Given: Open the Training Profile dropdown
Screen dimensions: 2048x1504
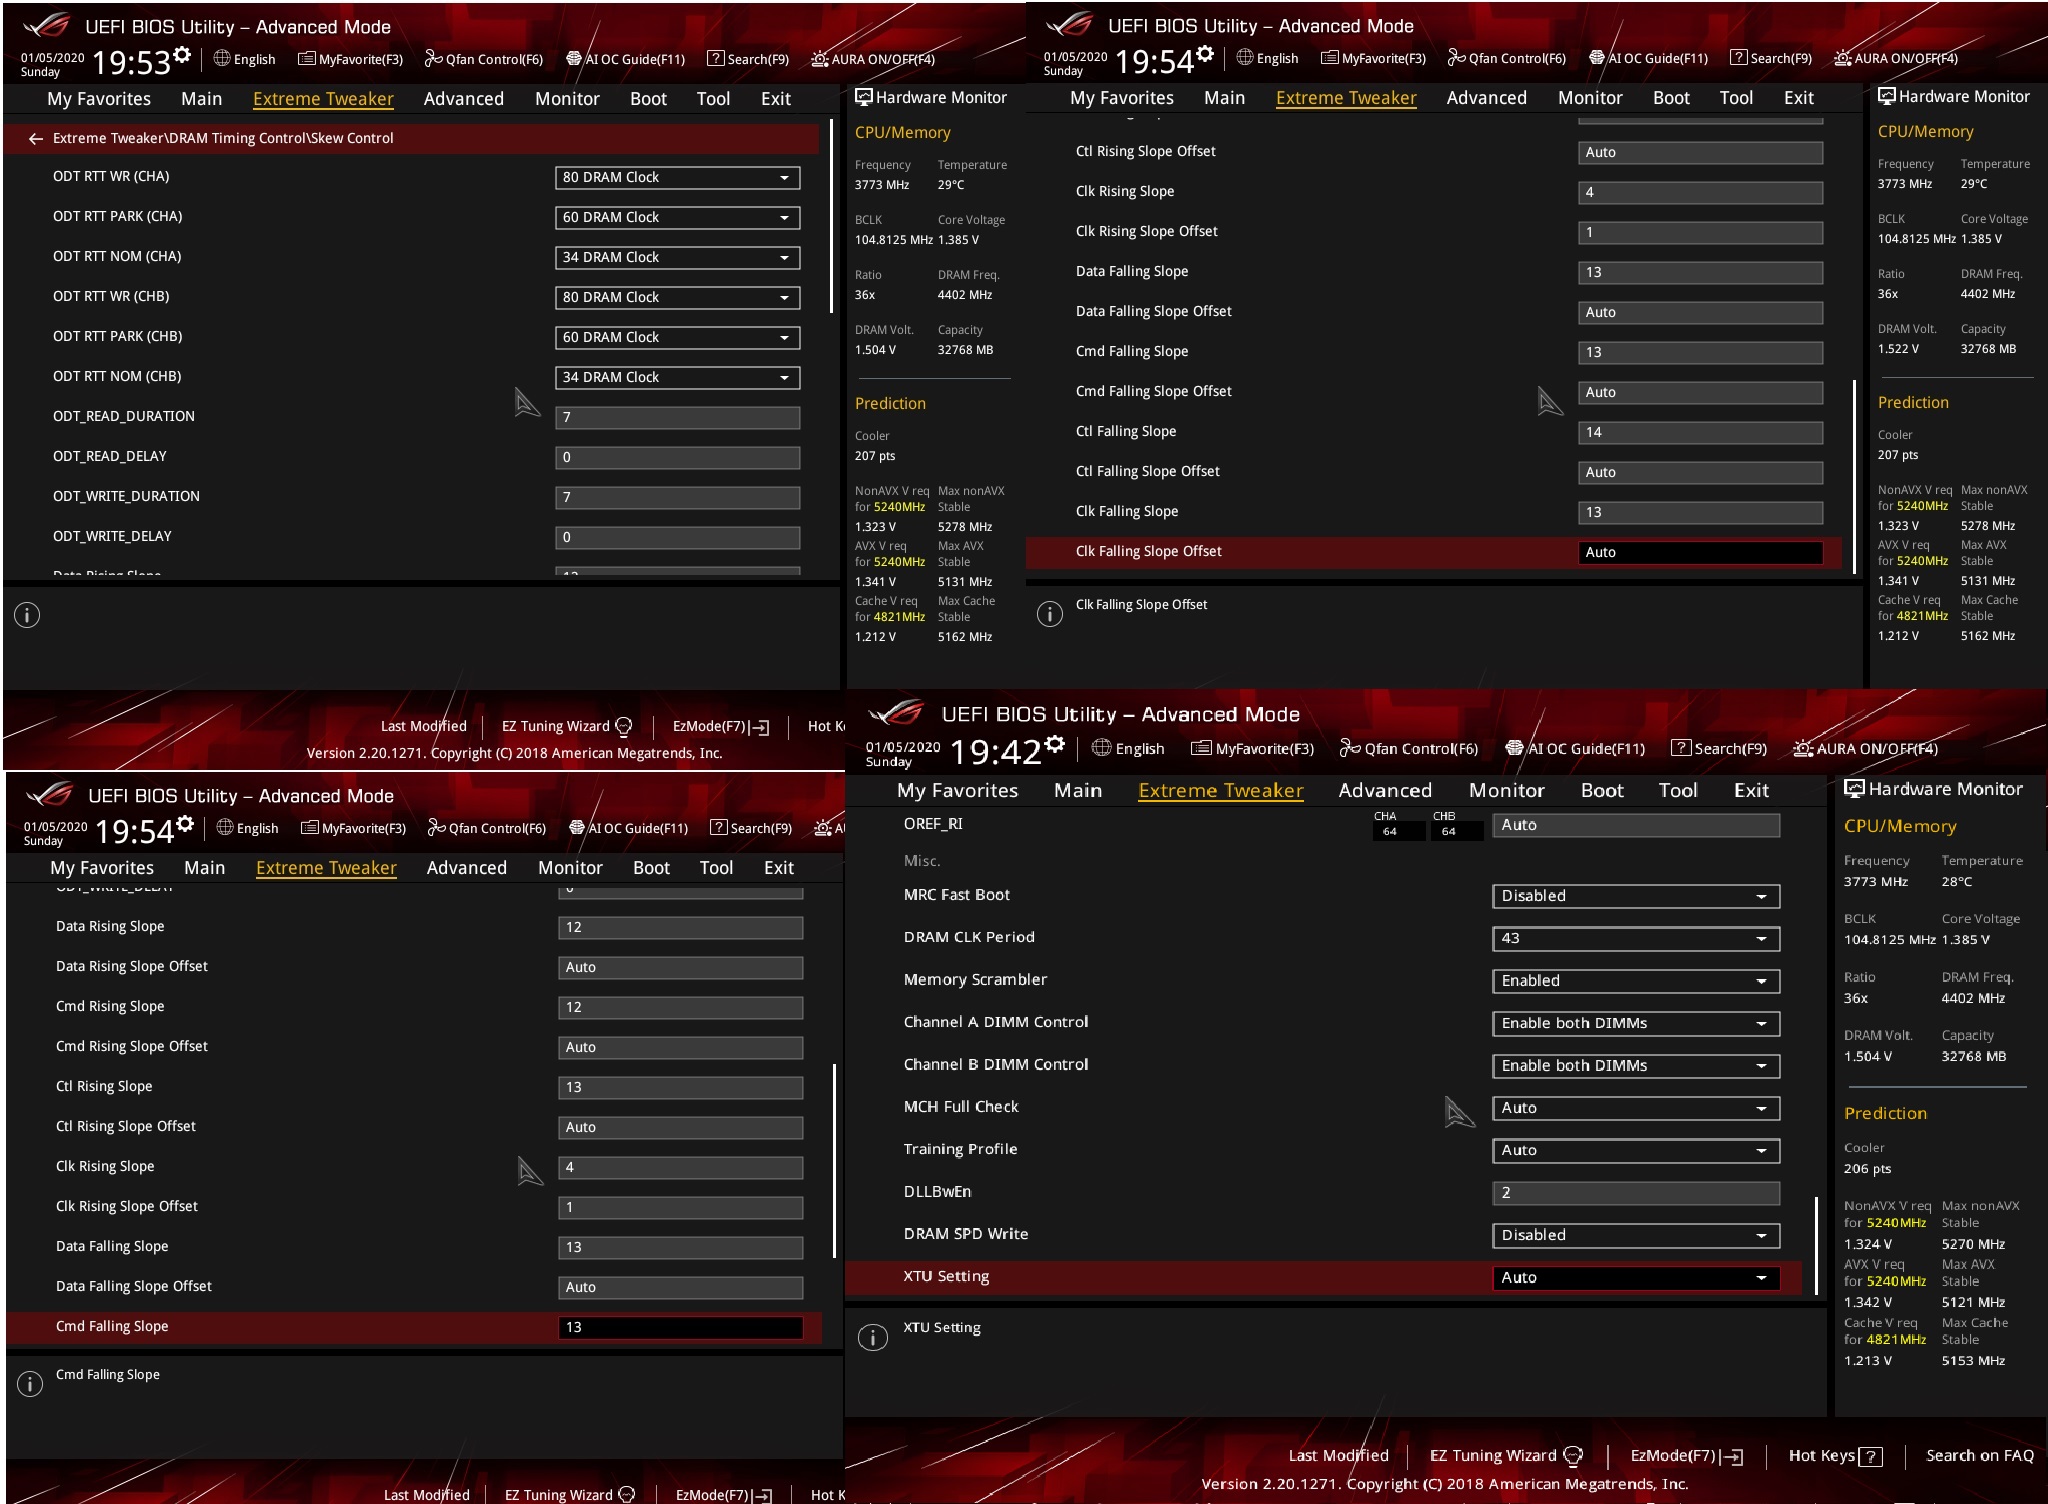Looking at the screenshot, I should (x=1634, y=1151).
